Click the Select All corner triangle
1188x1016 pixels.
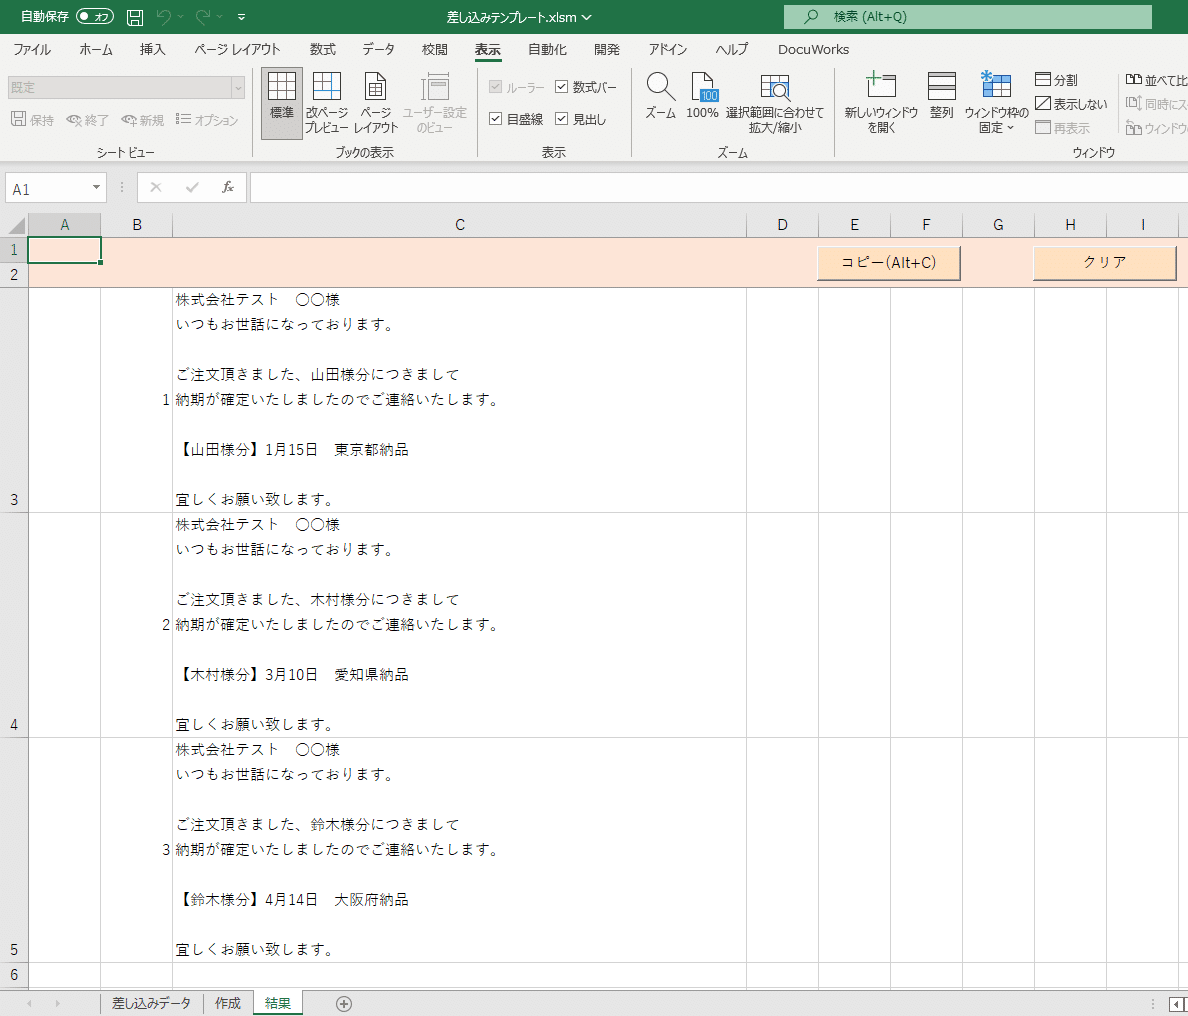point(16,225)
